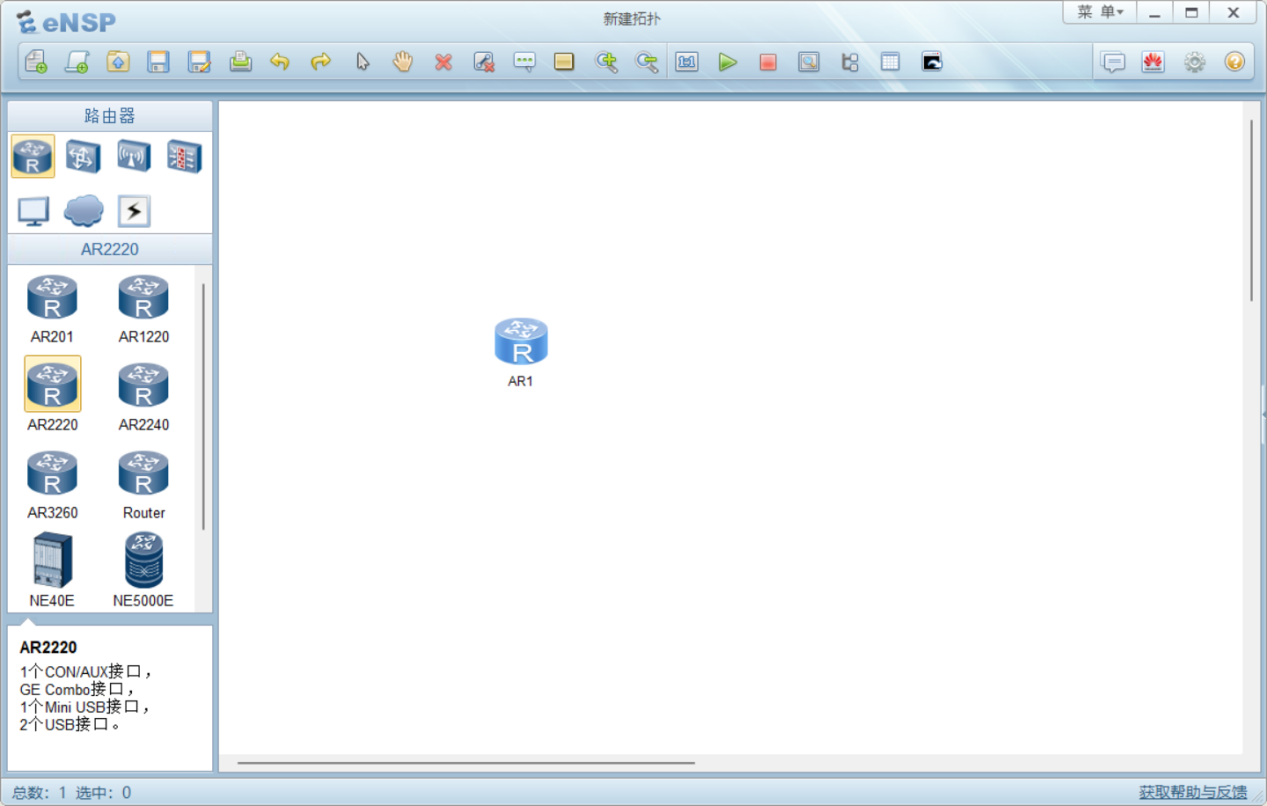Pick the AR1220 router model

click(x=144, y=309)
